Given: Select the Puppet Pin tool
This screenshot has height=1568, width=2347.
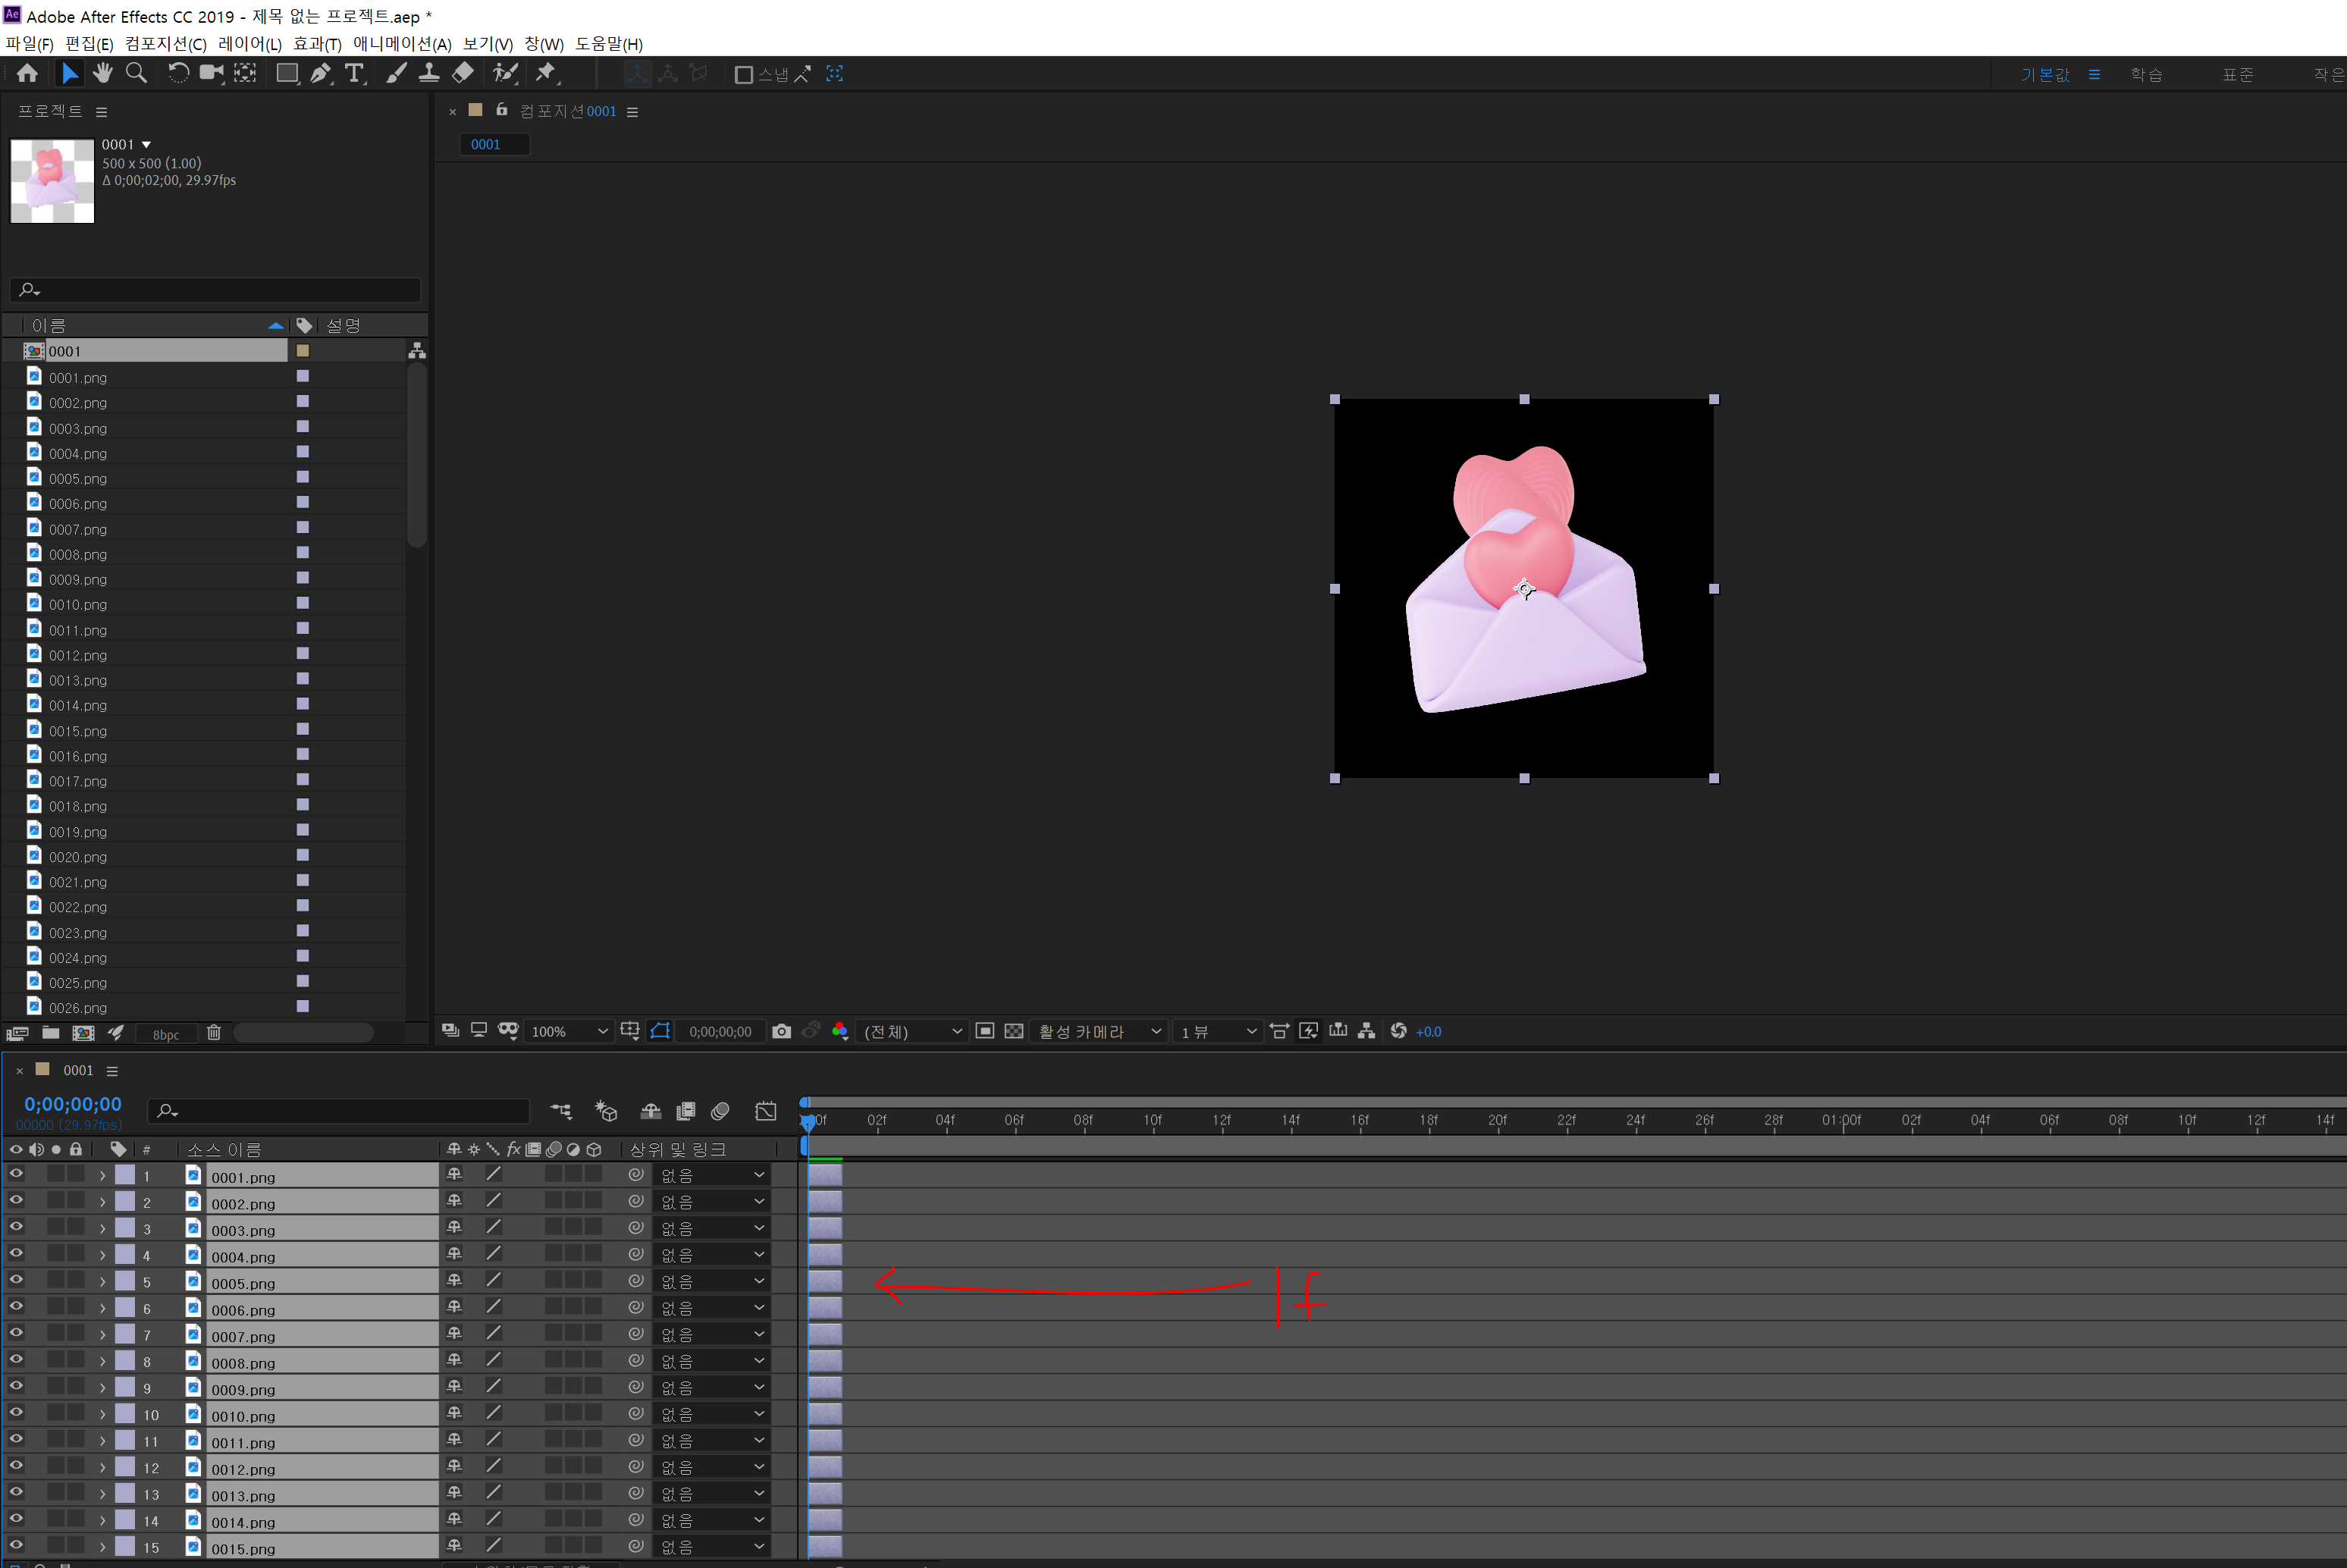Looking at the screenshot, I should pos(546,74).
